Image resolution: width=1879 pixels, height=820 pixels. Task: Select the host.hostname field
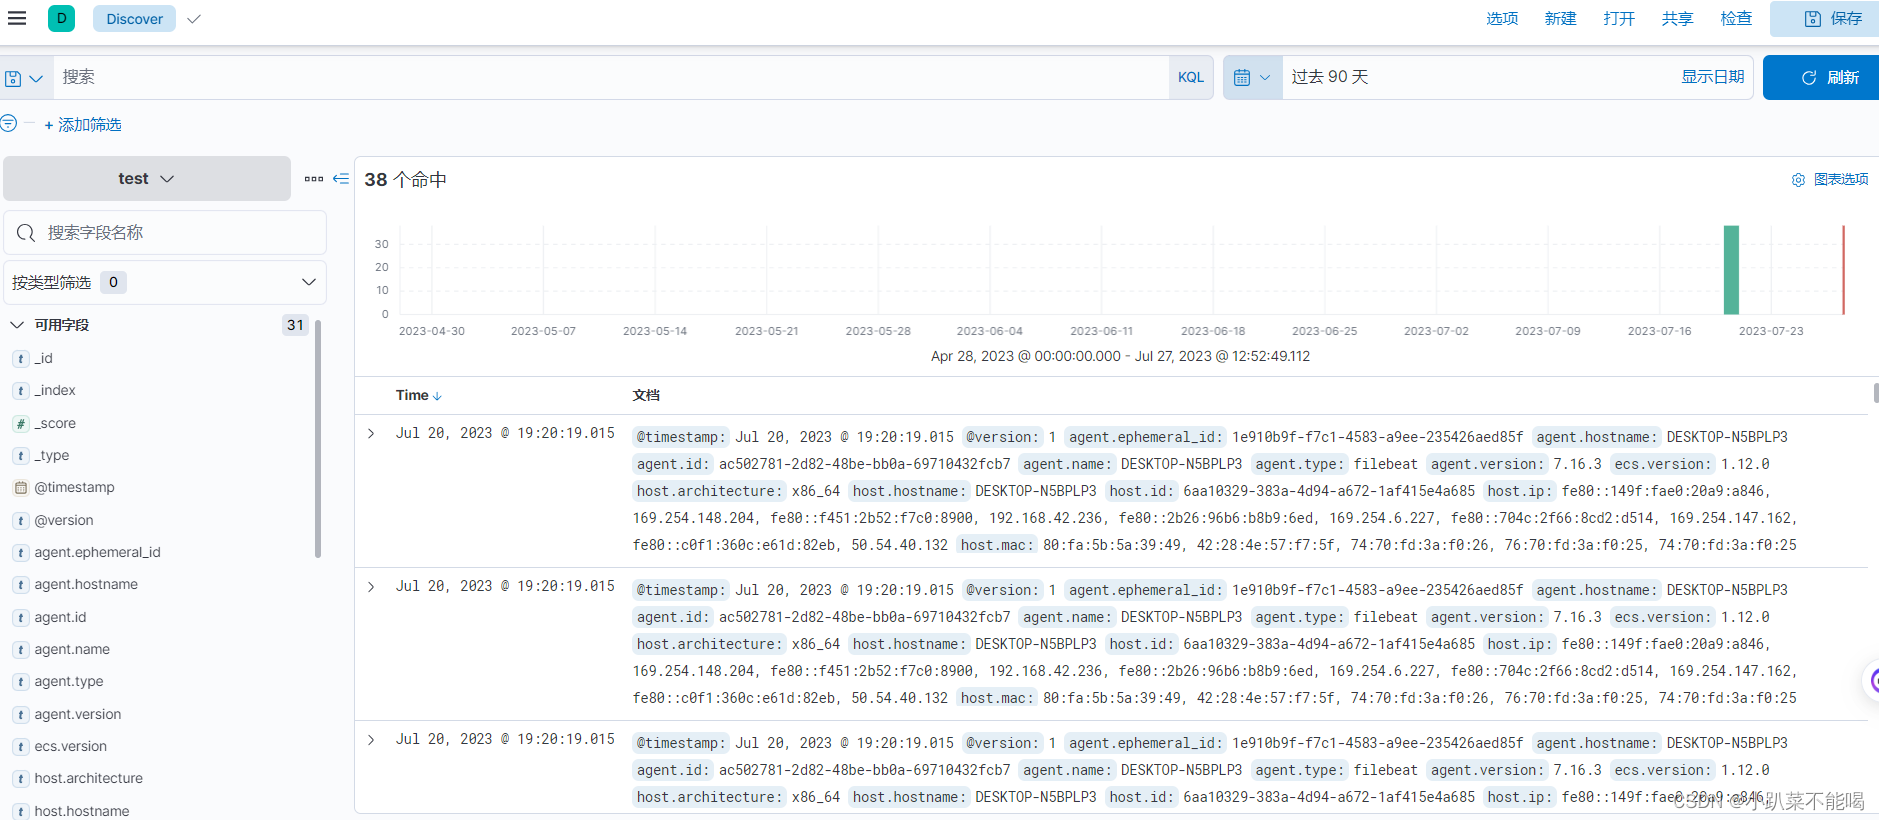click(x=82, y=811)
